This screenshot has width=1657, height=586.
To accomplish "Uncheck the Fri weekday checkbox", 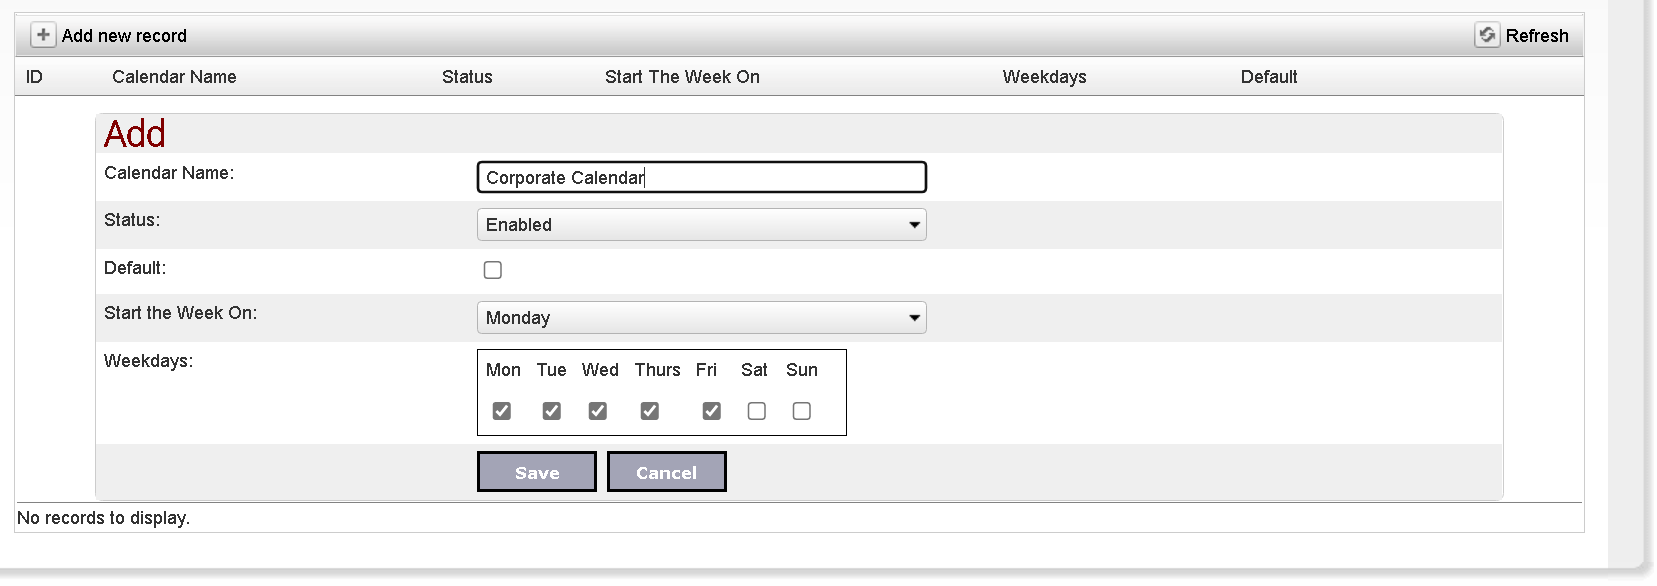I will click(x=712, y=411).
